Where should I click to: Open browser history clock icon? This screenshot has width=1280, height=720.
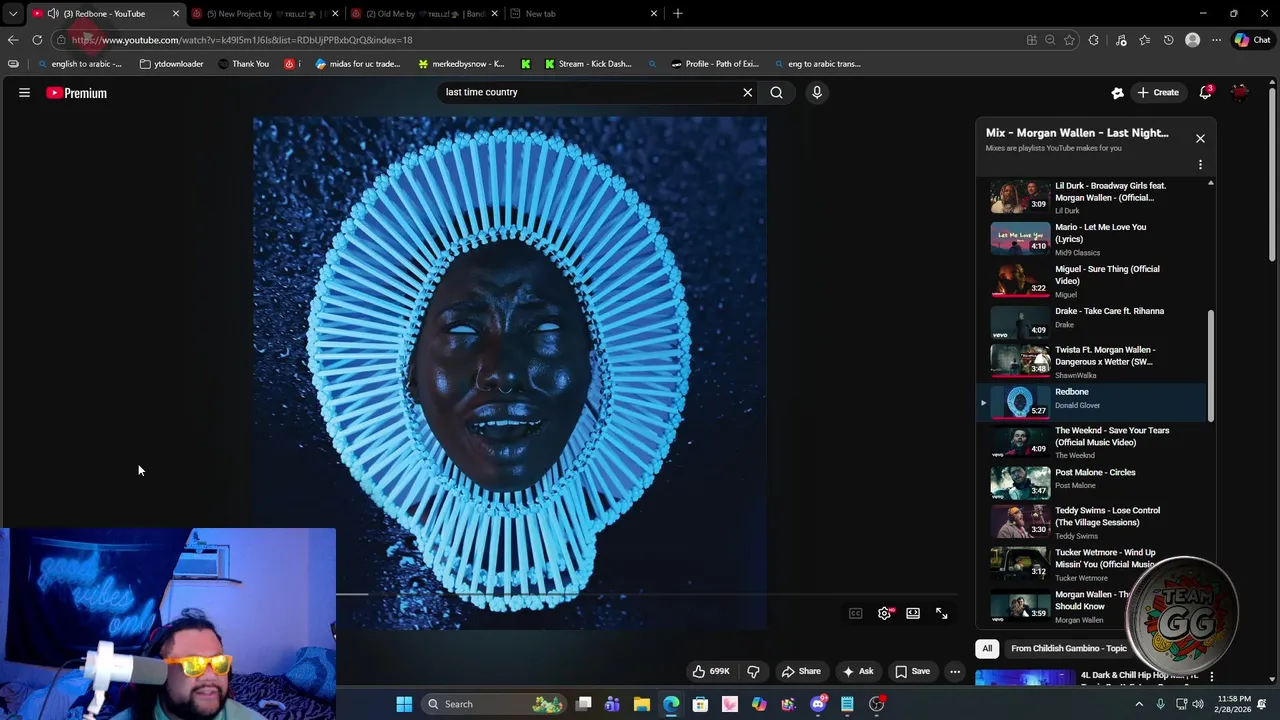[1168, 40]
